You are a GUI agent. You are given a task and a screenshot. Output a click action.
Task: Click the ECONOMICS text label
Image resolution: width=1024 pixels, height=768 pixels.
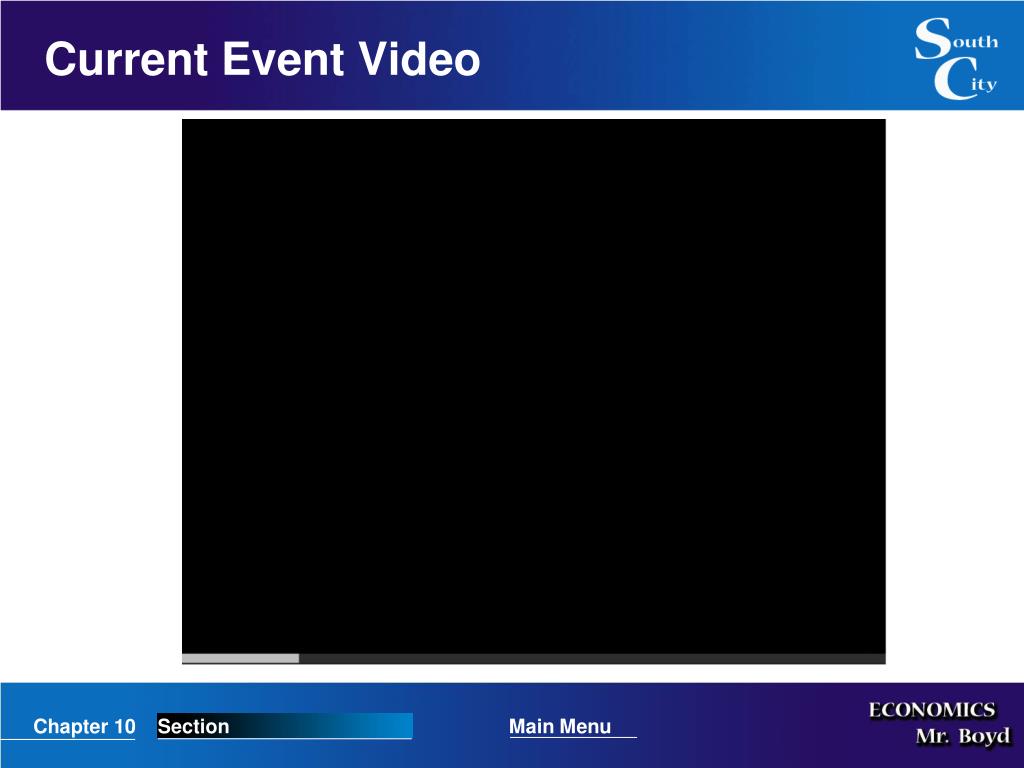tap(932, 710)
